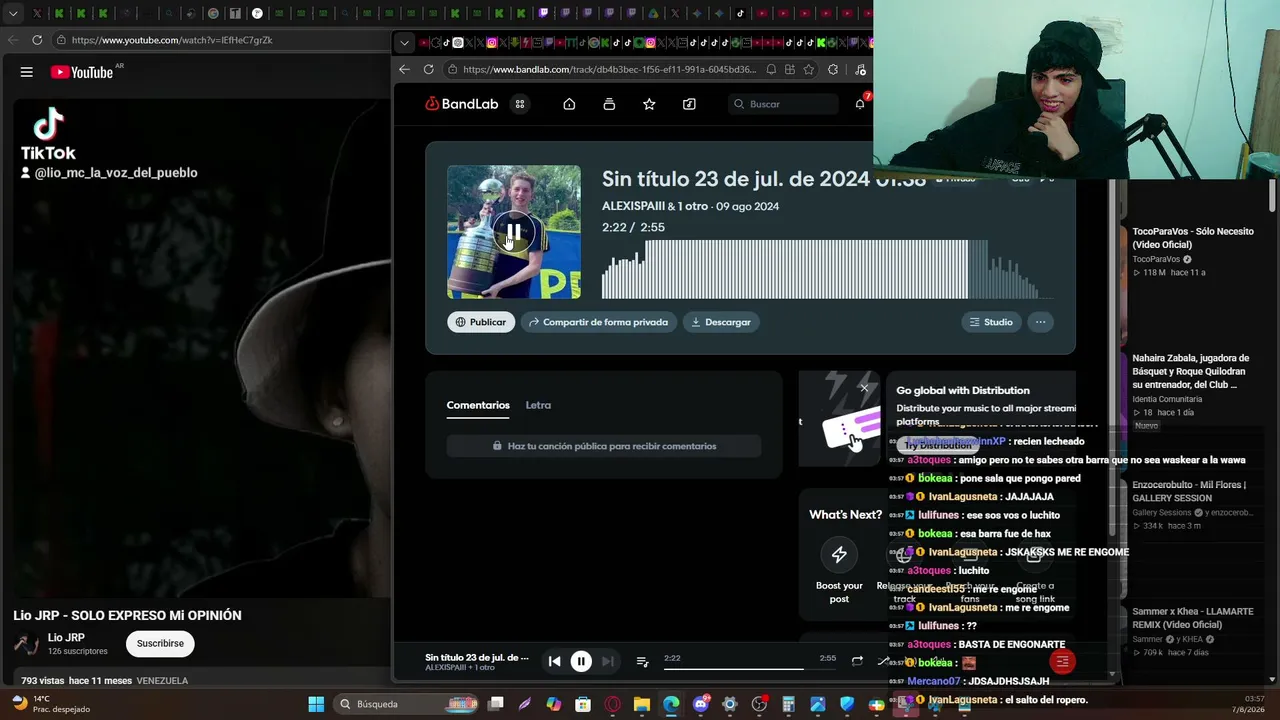Reload the YouTube page
This screenshot has height=720, width=1280.
click(37, 40)
